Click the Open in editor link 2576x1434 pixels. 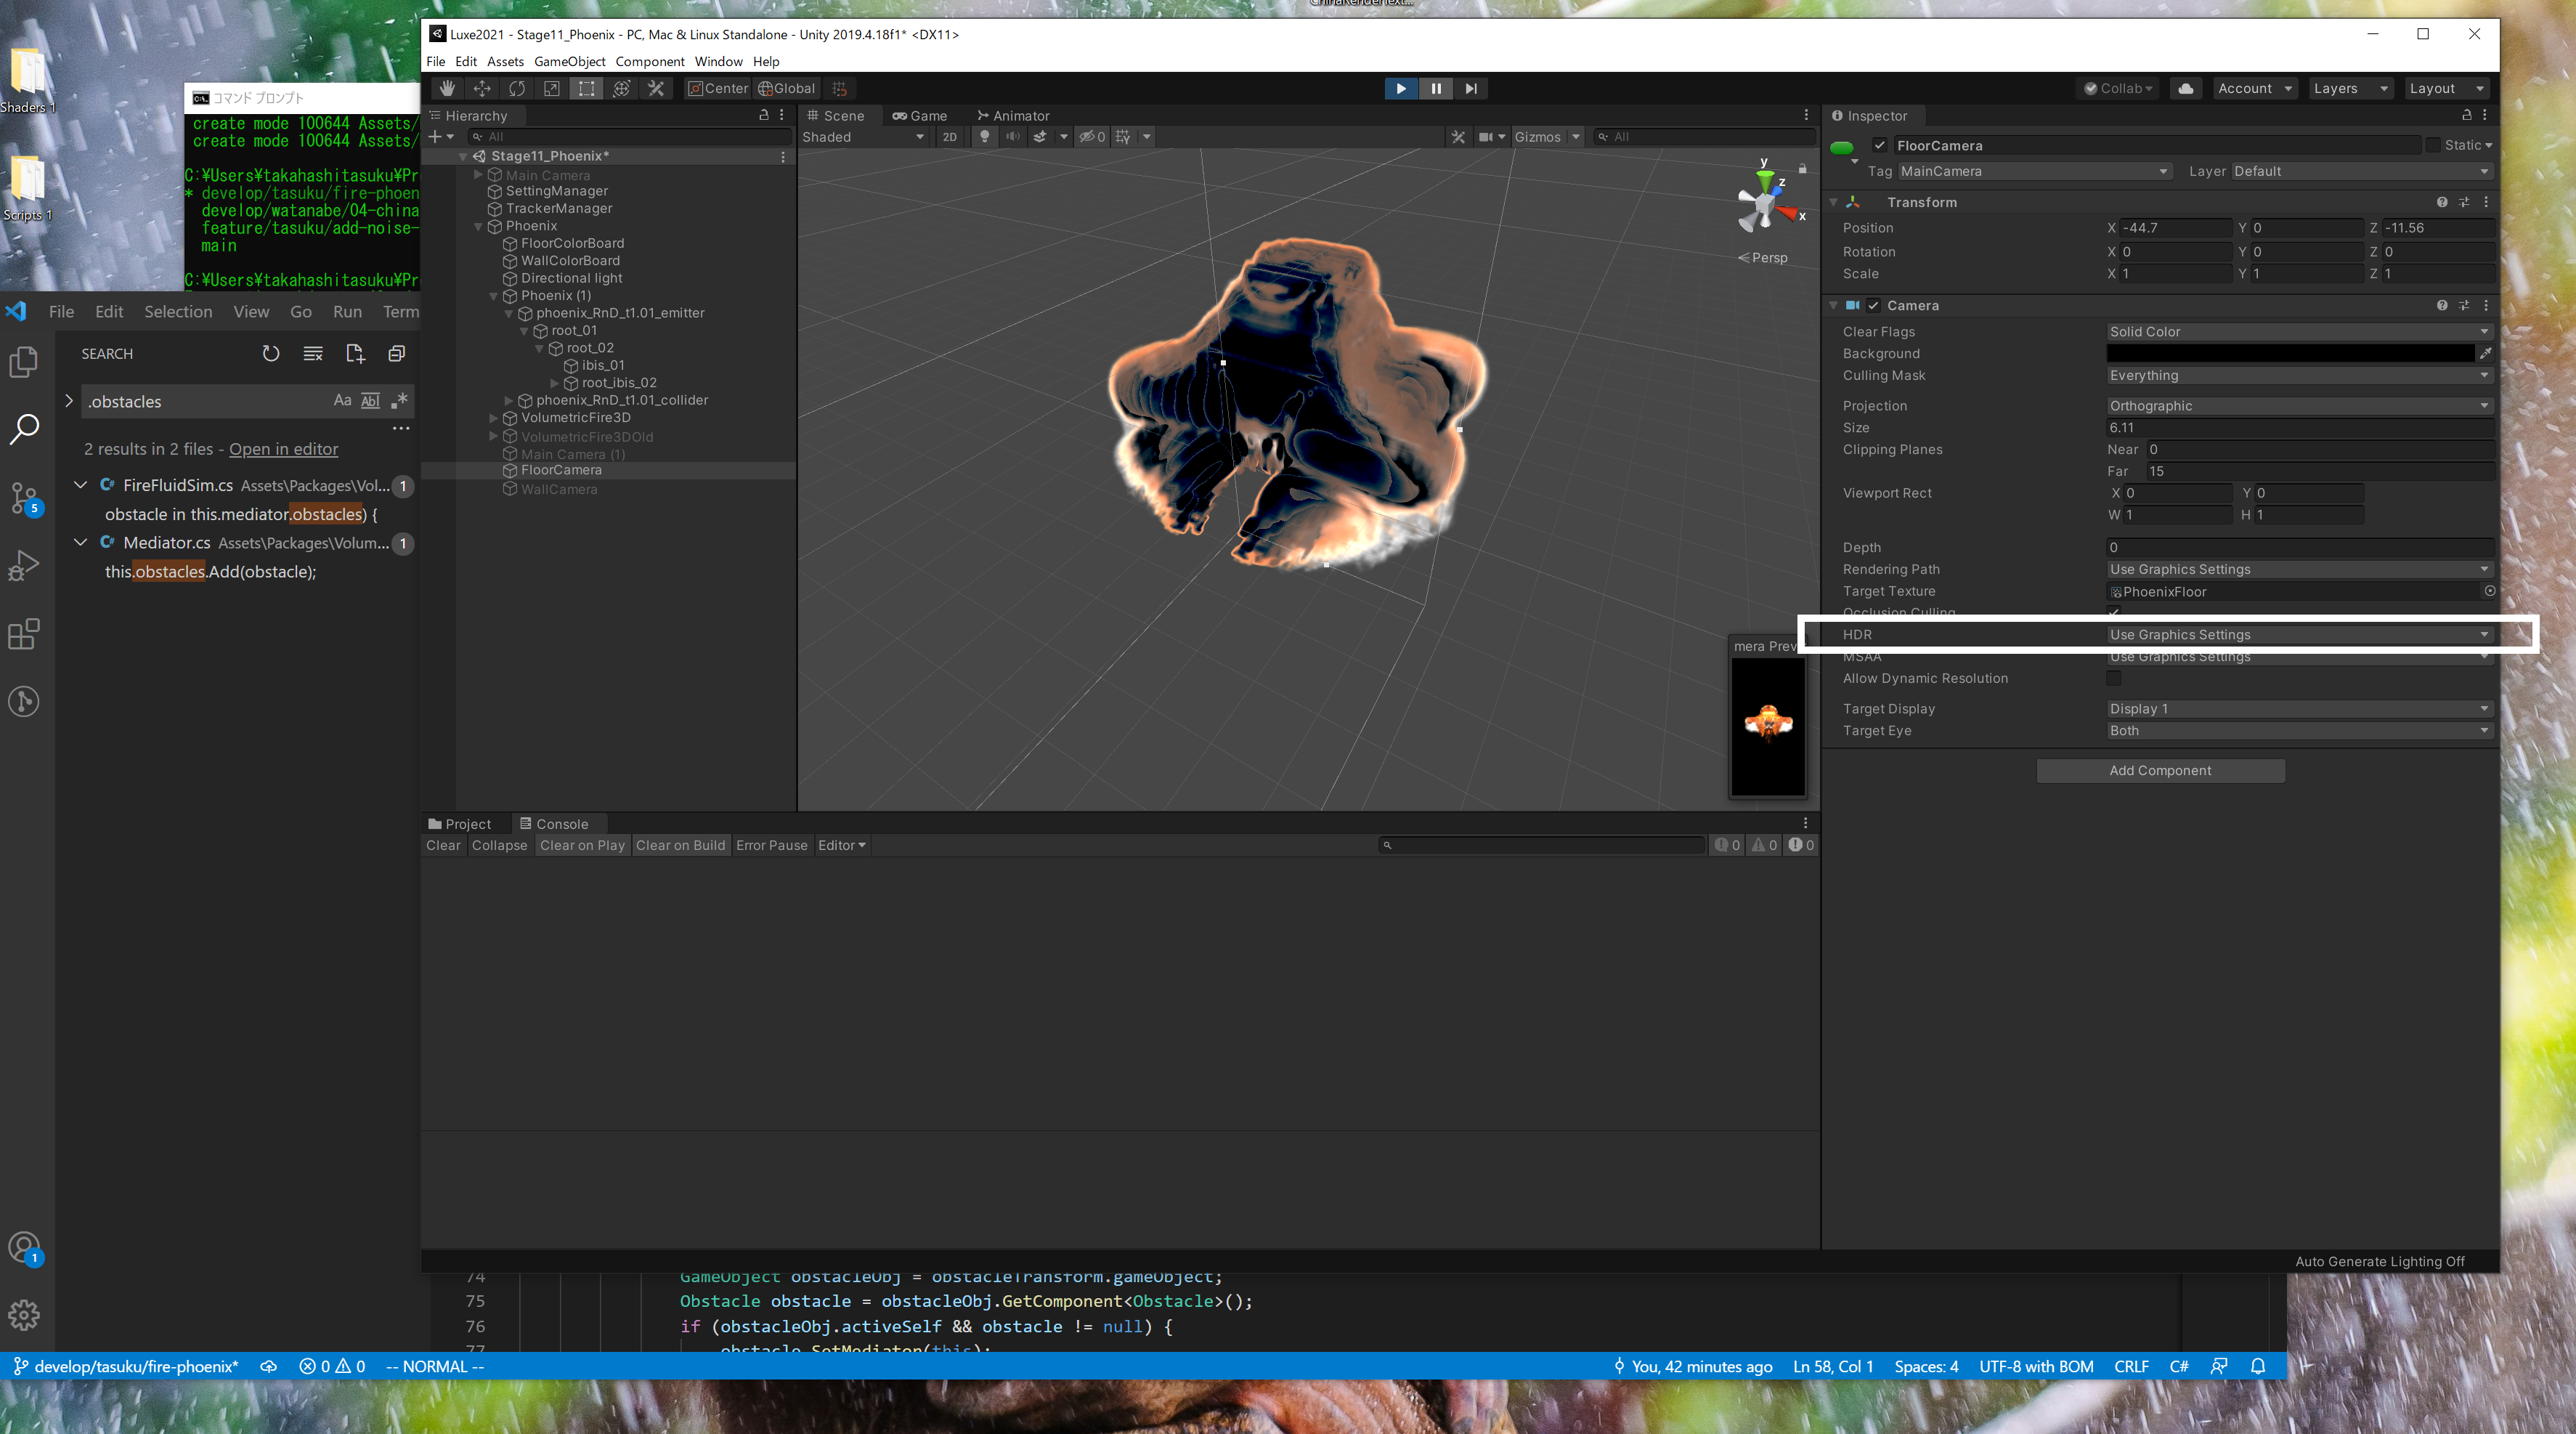pyautogui.click(x=283, y=449)
